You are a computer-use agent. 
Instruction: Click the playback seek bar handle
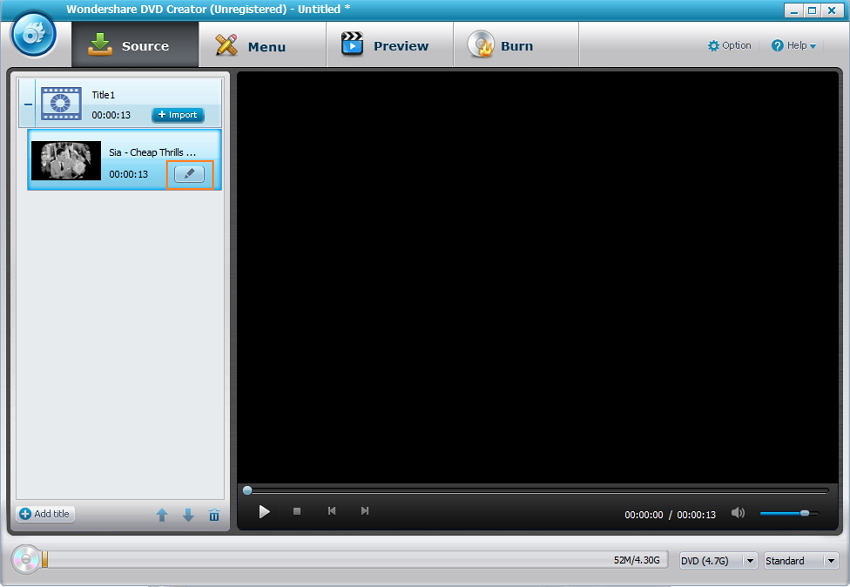[247, 491]
